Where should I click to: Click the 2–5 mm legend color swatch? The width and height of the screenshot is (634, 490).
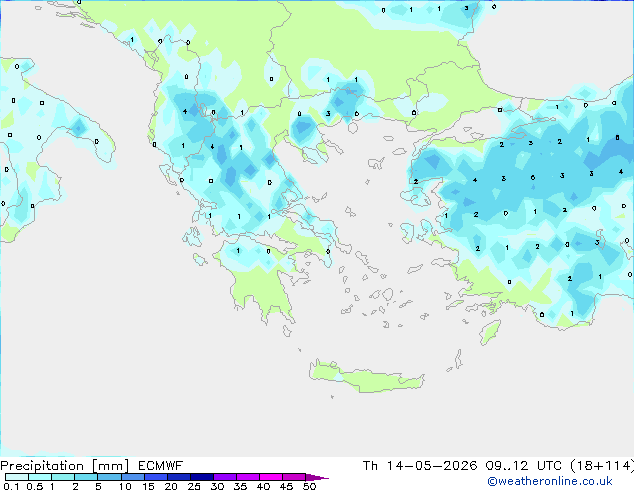pyautogui.click(x=86, y=477)
